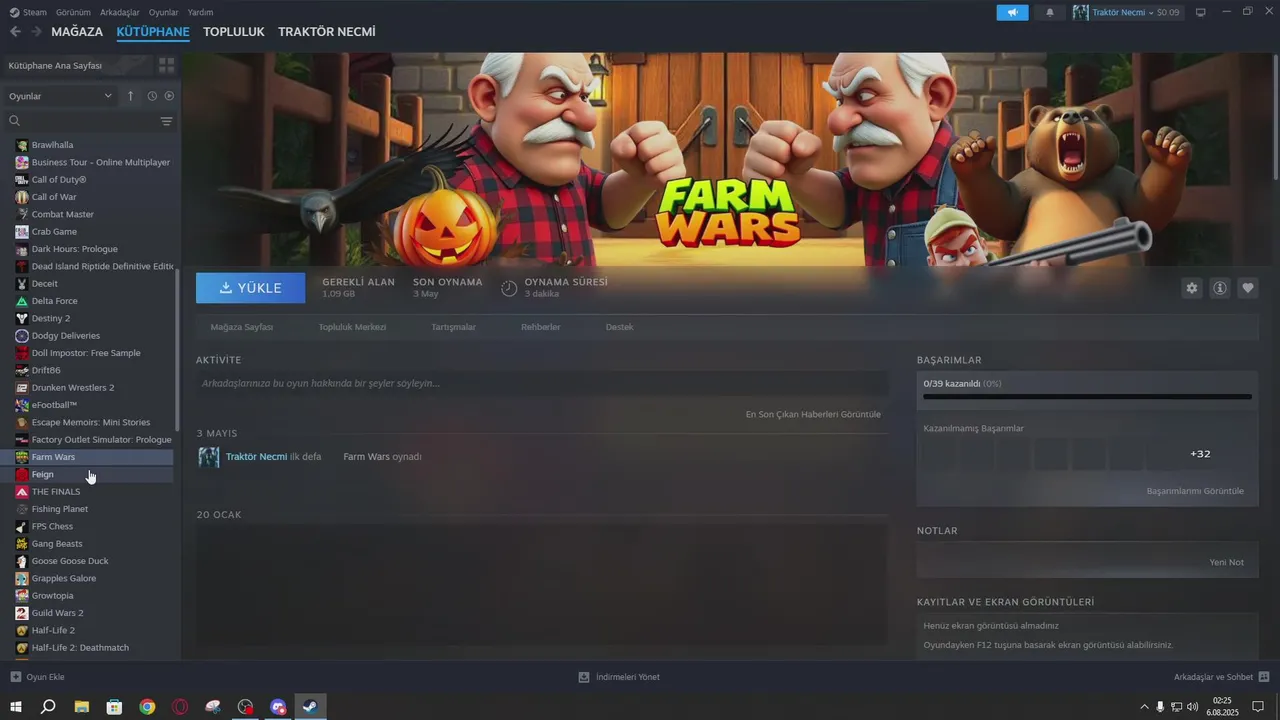Switch to TOPLULUK tab
Viewport: 1280px width, 720px height.
pos(234,32)
